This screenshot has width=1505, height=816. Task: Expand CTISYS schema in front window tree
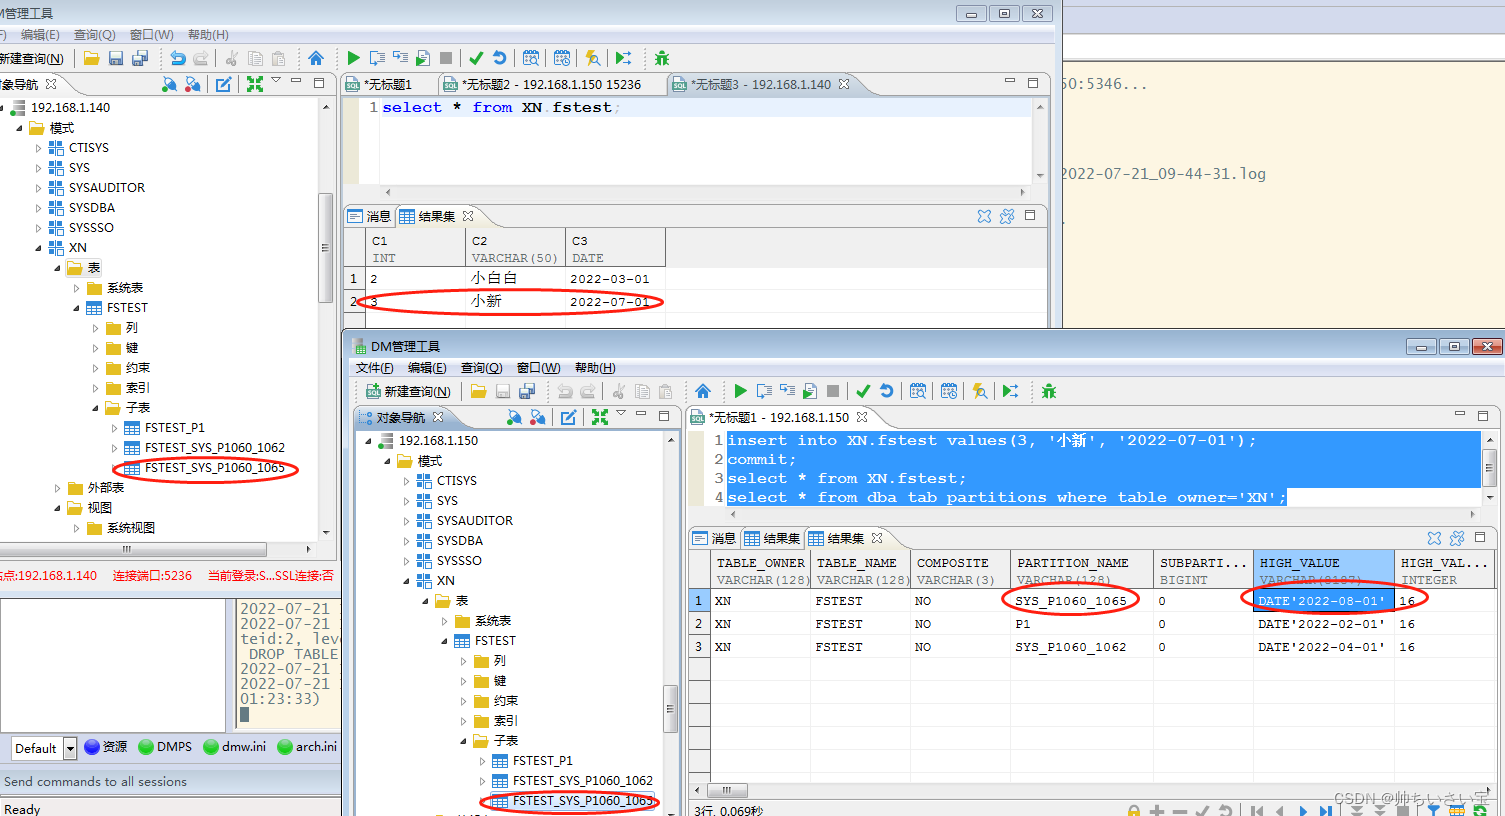tap(407, 481)
